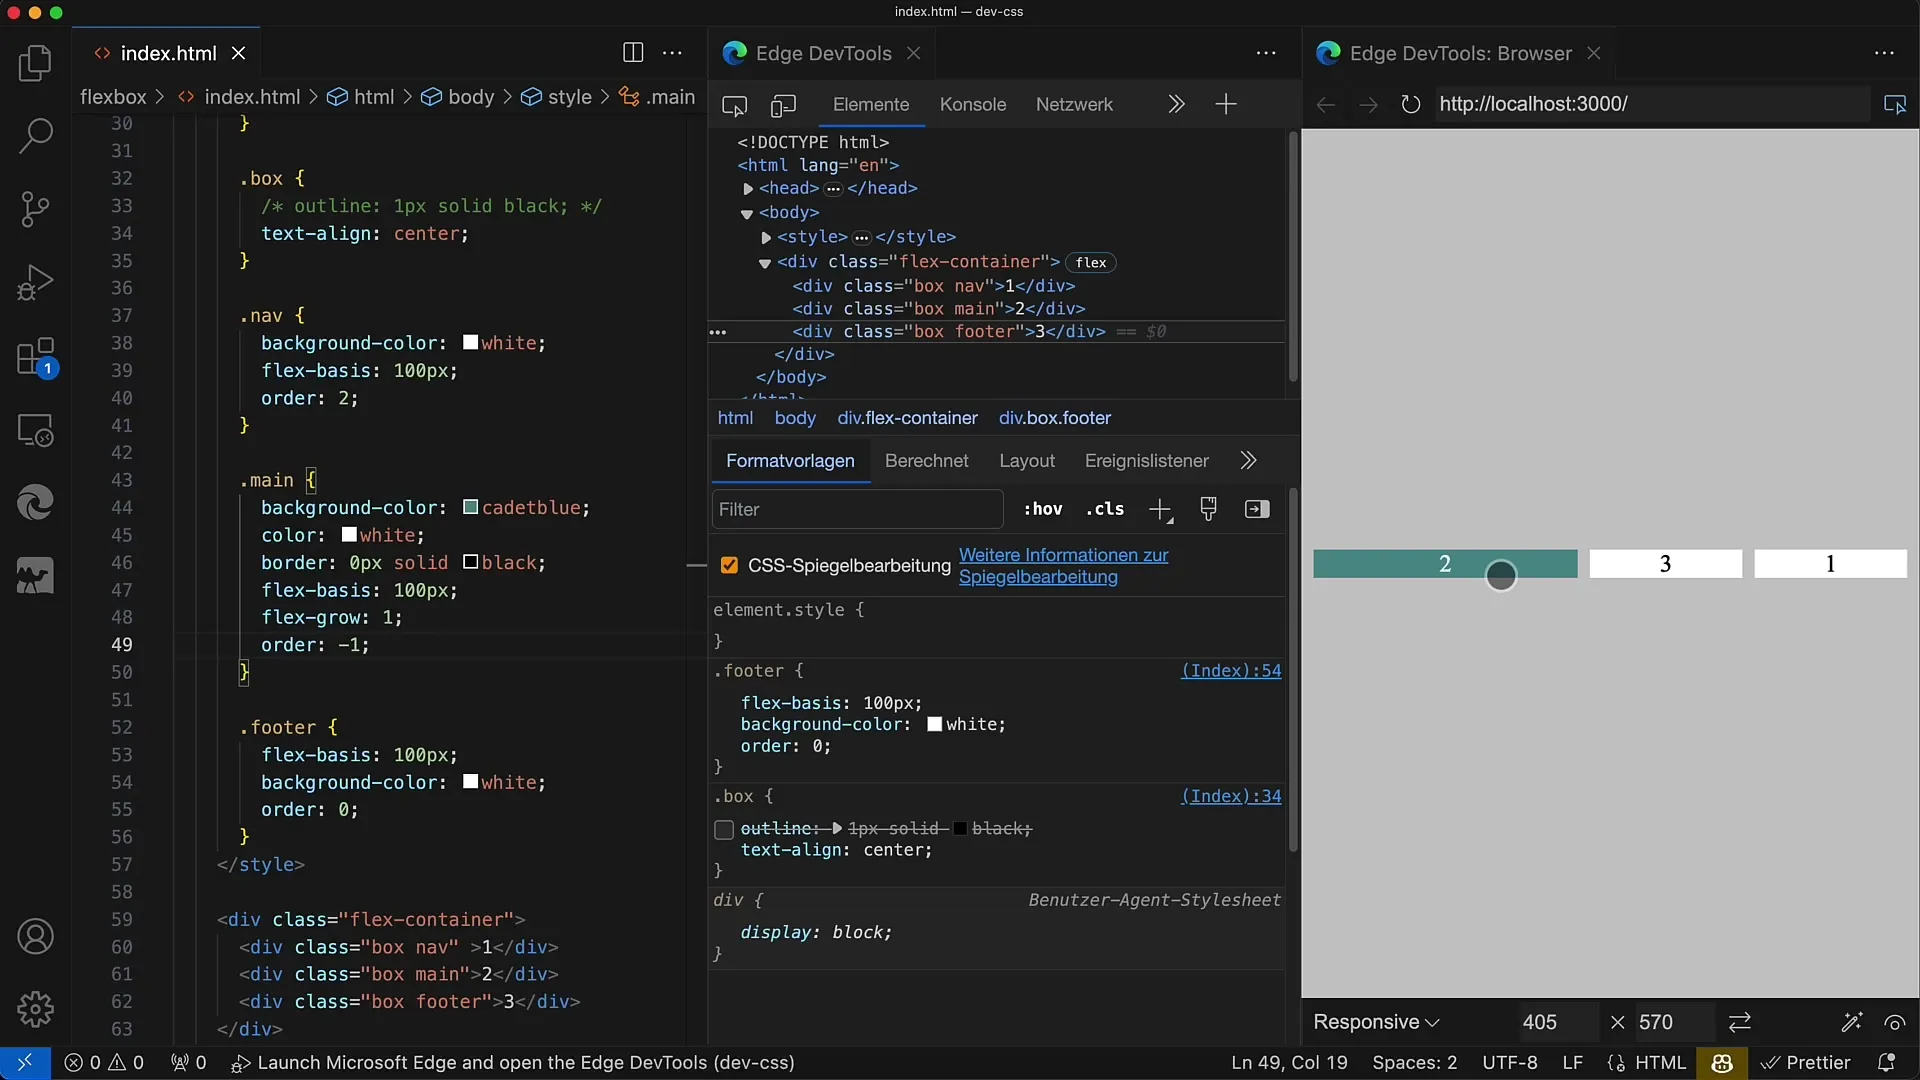Enable the outline property checkbox in .box
Image resolution: width=1920 pixels, height=1080 pixels.
coord(724,829)
